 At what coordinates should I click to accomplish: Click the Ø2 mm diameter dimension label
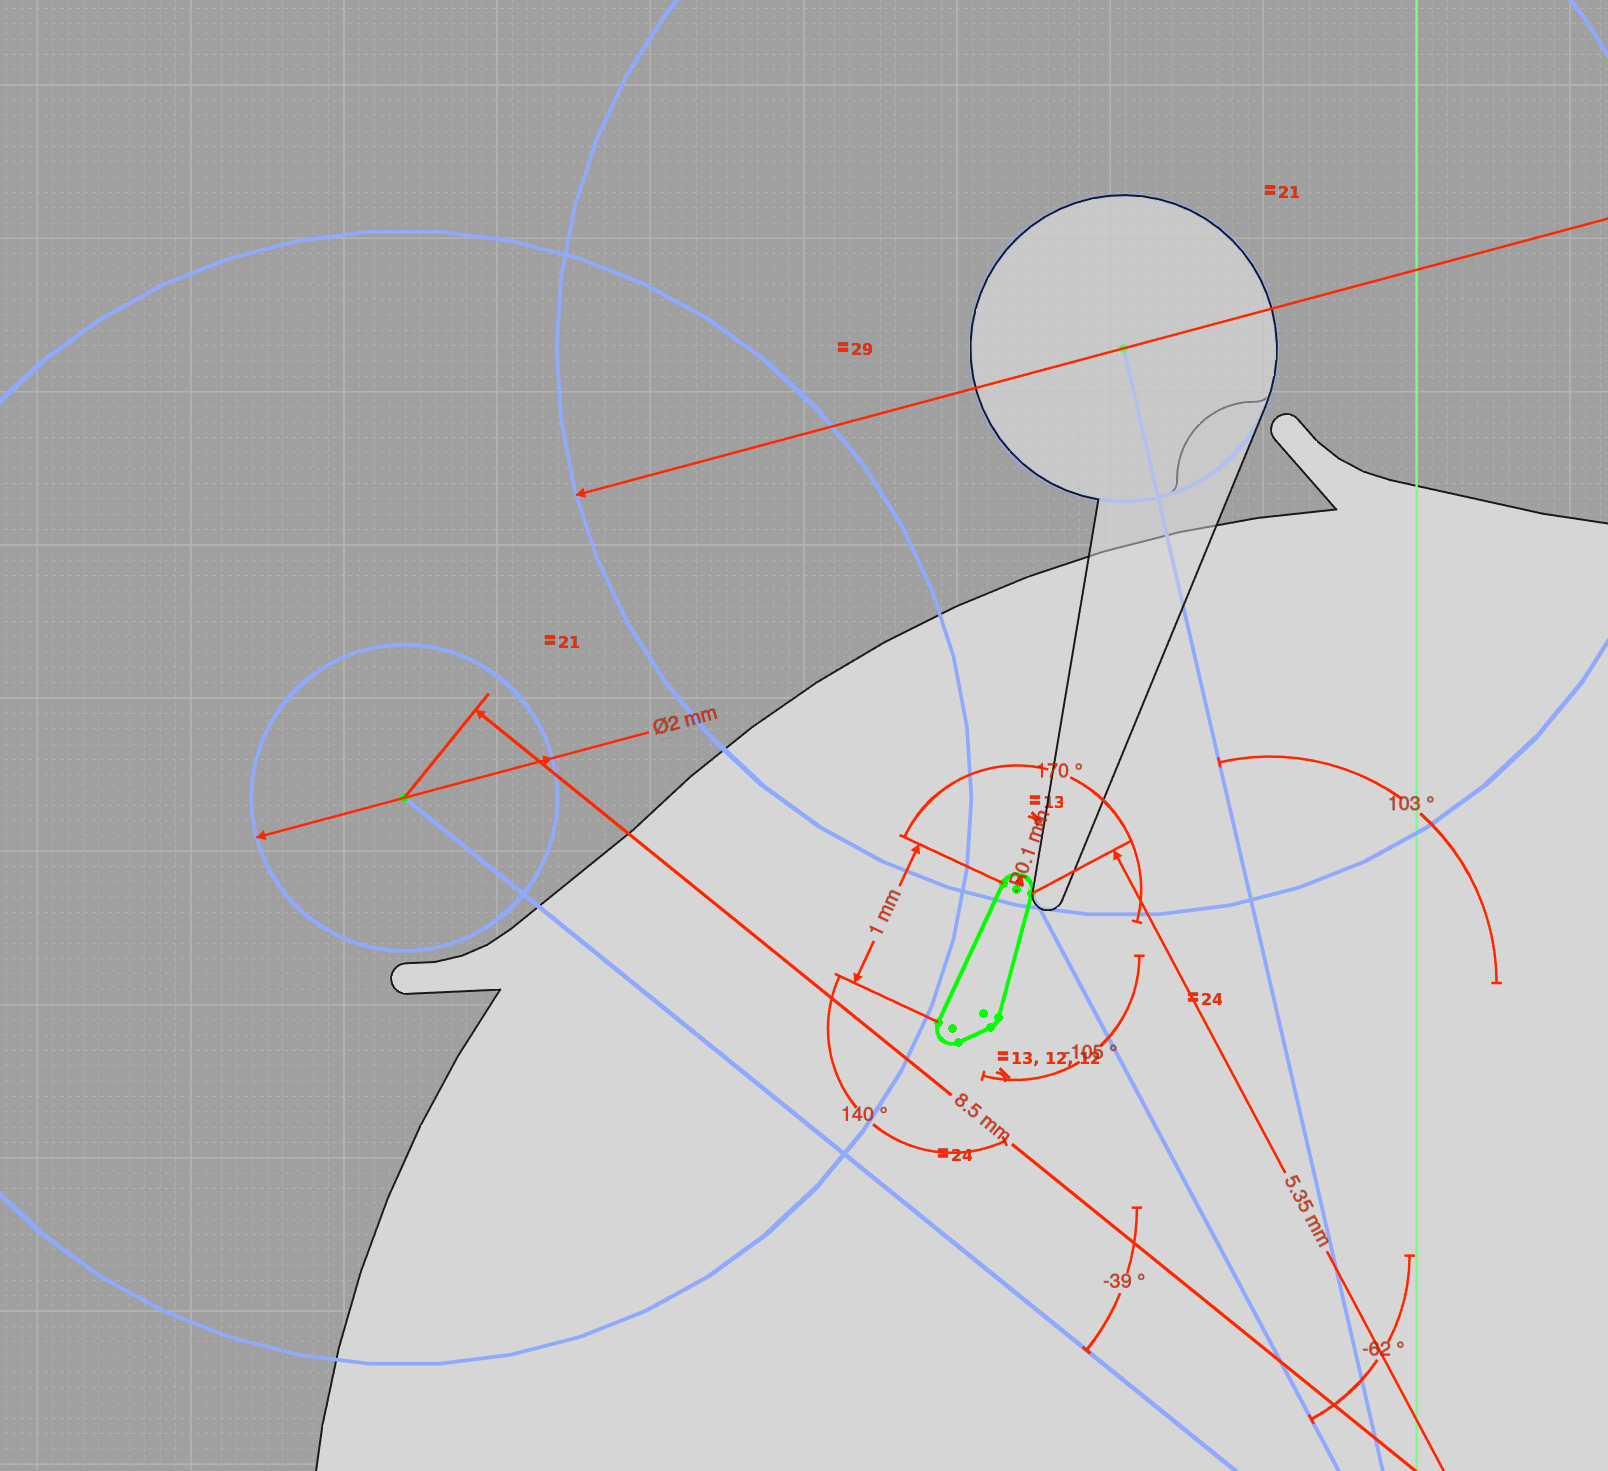point(685,721)
